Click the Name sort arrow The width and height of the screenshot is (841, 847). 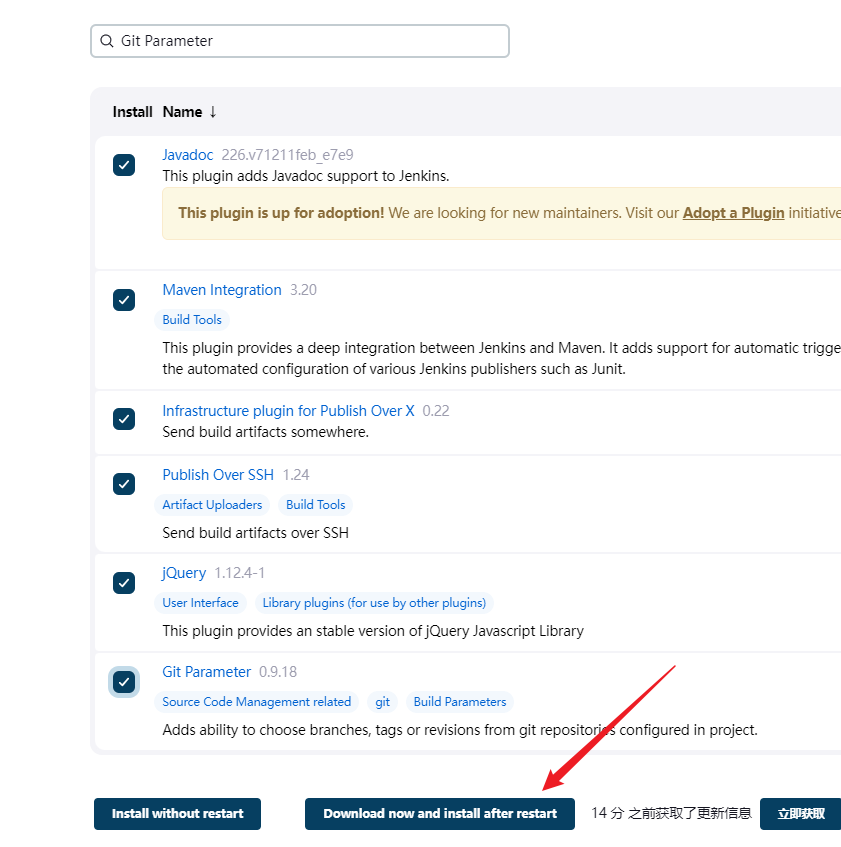pos(213,112)
